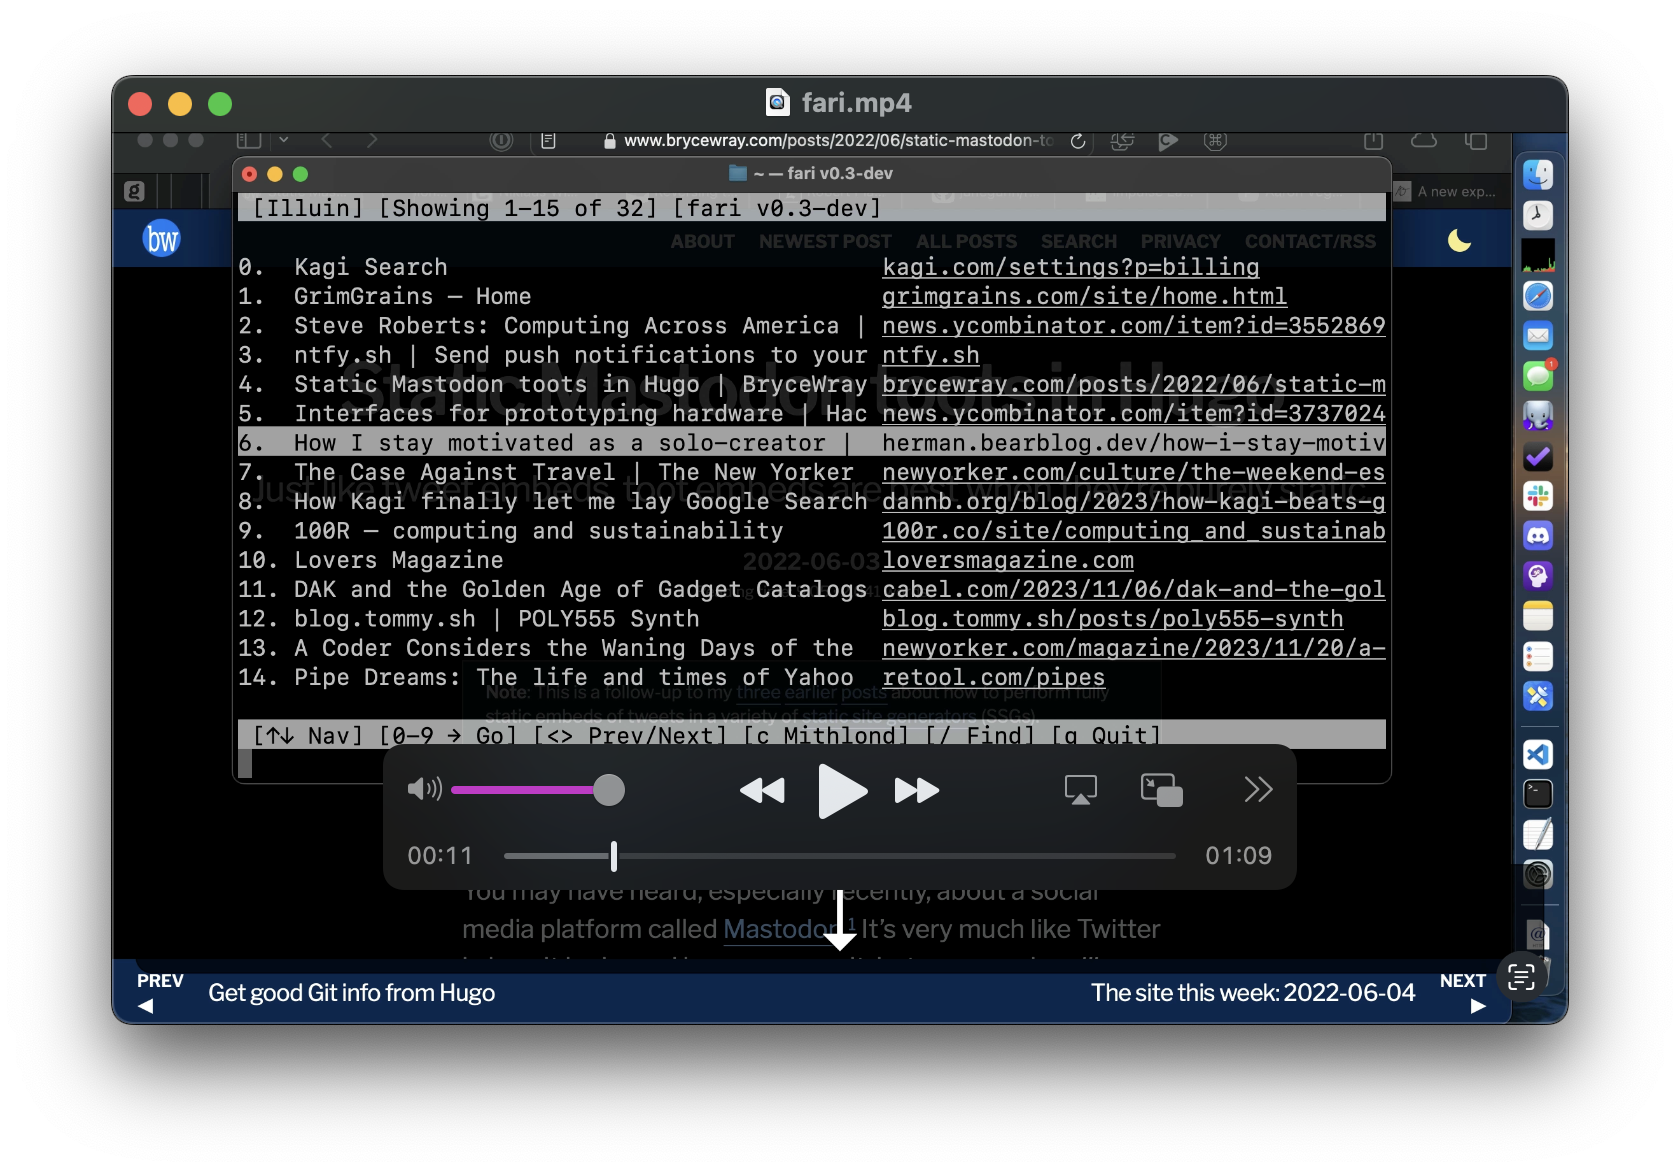Screen dimensions: 1680x1172
Task: Go back with Safari's back arrow
Action: (x=327, y=141)
